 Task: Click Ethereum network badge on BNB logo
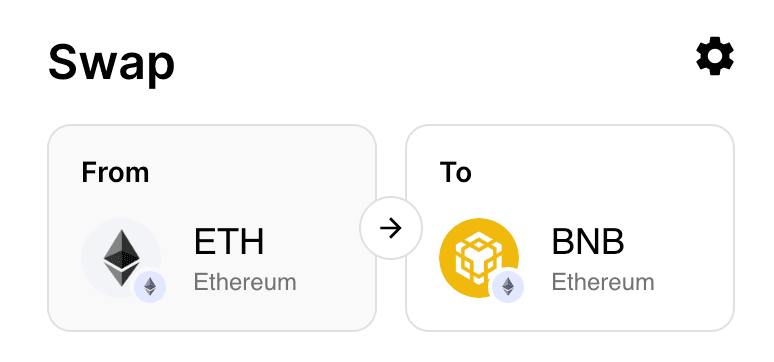coord(508,286)
